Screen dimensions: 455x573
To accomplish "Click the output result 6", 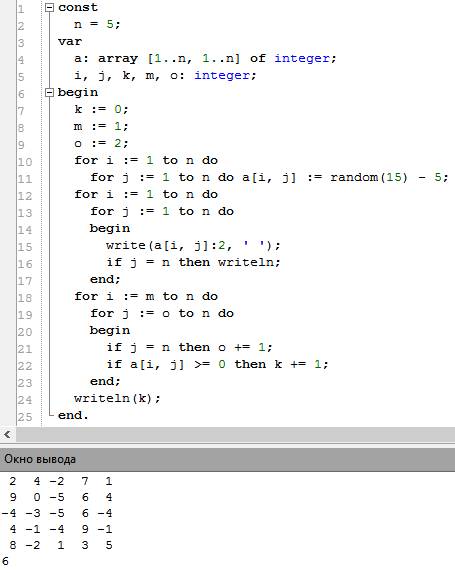I will tap(5, 561).
